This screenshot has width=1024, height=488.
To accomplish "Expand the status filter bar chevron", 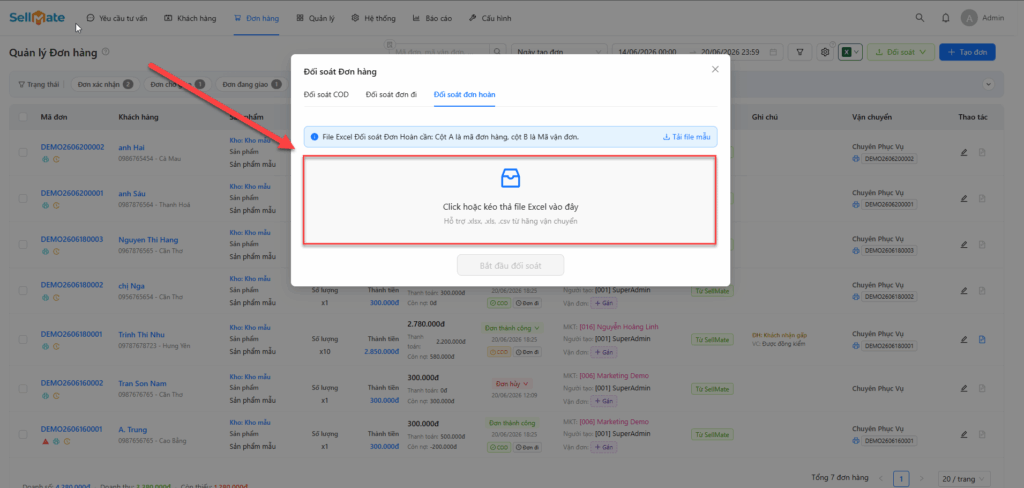I will (988, 84).
